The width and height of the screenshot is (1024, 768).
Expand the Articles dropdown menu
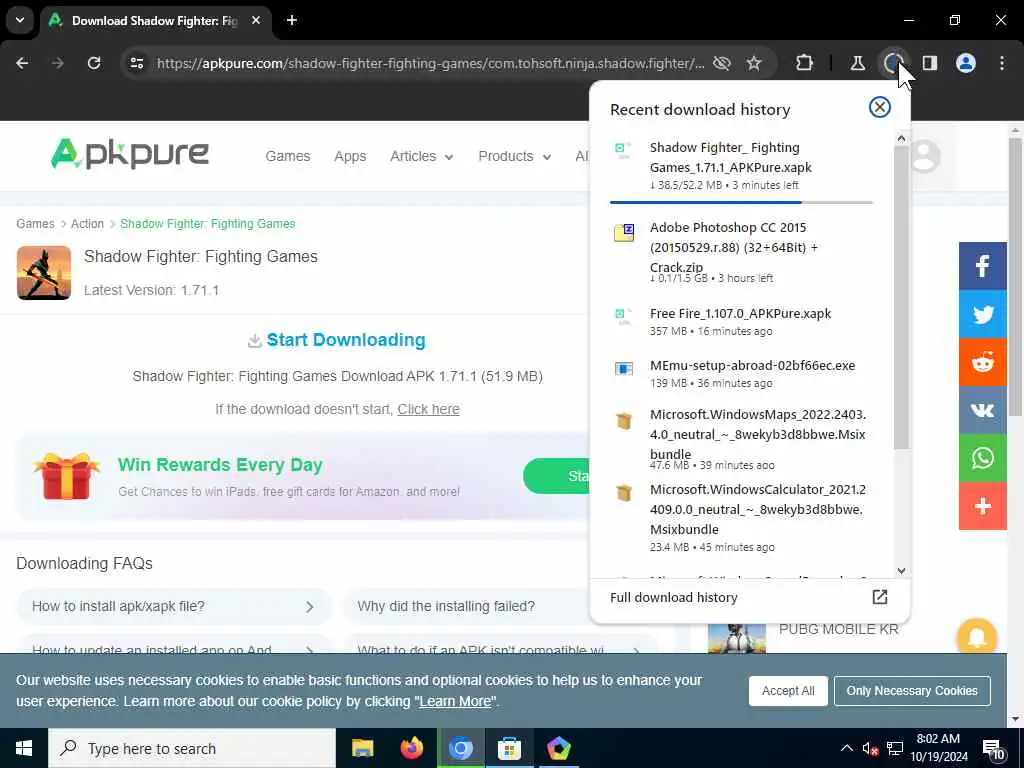coord(421,156)
